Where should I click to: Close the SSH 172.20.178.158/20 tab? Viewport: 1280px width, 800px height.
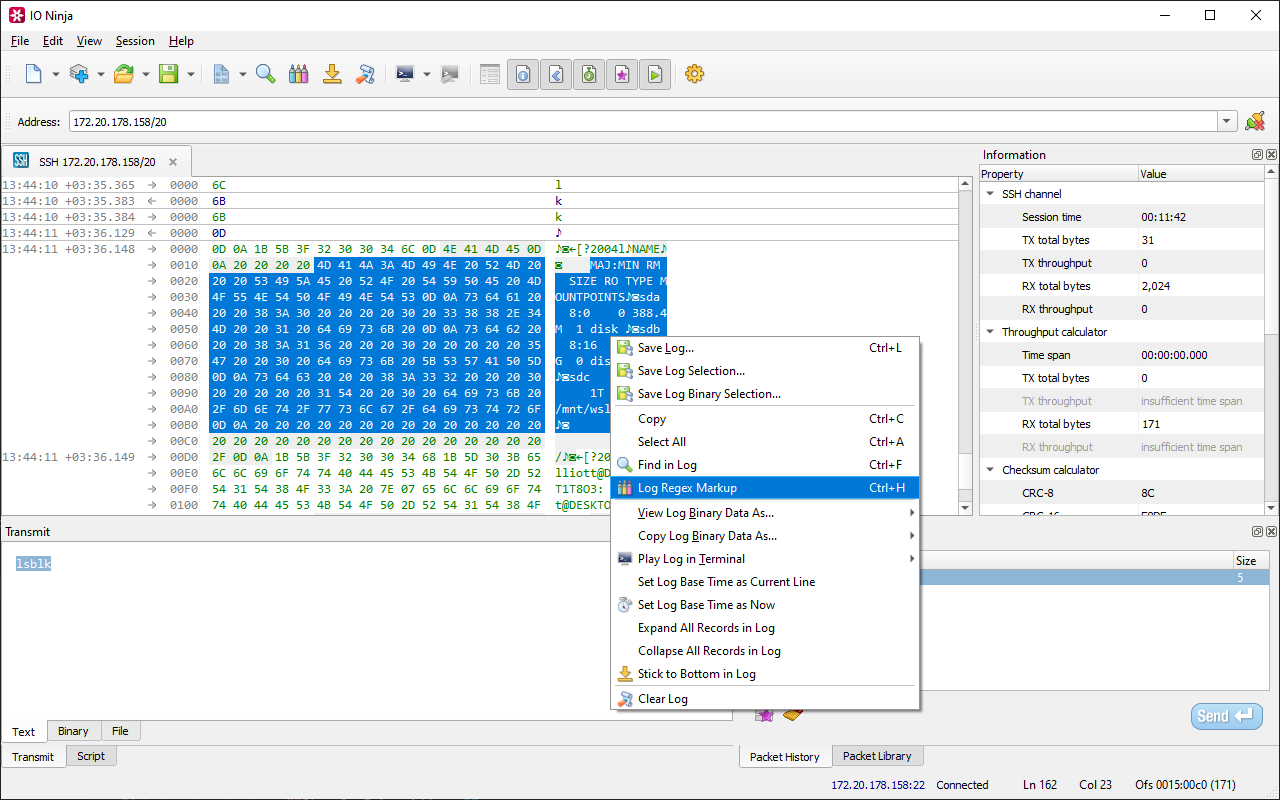(x=173, y=162)
